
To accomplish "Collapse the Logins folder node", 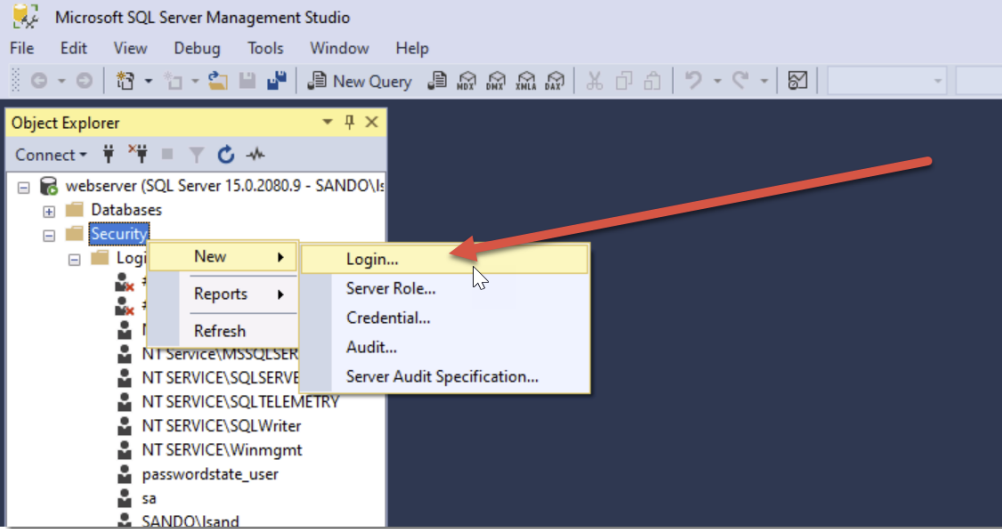I will pos(74,259).
